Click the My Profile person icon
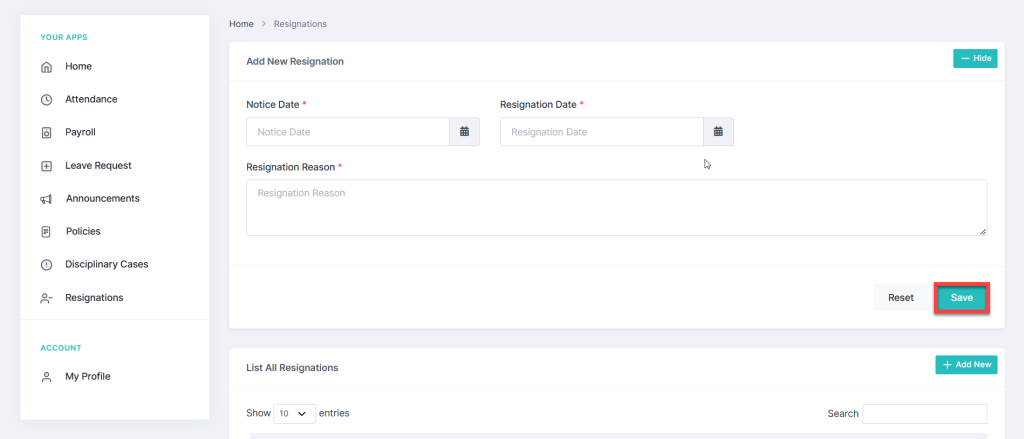This screenshot has height=439, width=1024. pyautogui.click(x=46, y=377)
